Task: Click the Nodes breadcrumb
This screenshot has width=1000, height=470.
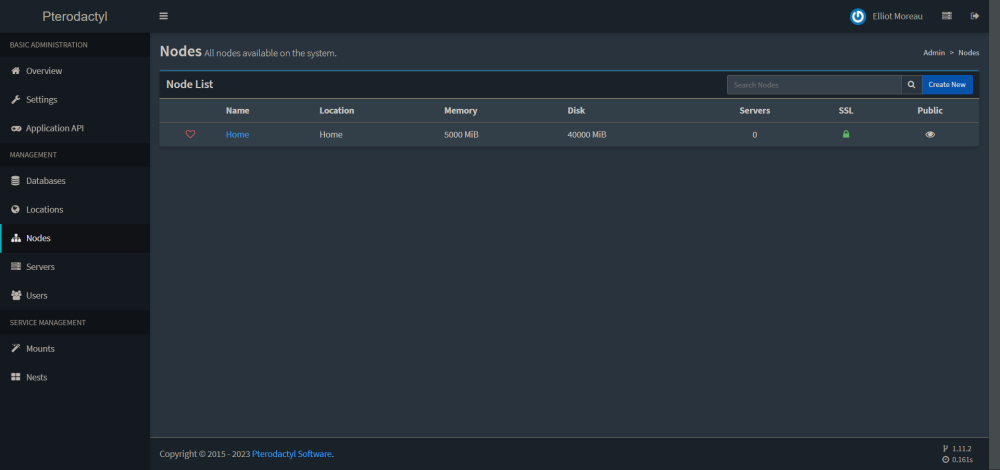Action: (969, 53)
